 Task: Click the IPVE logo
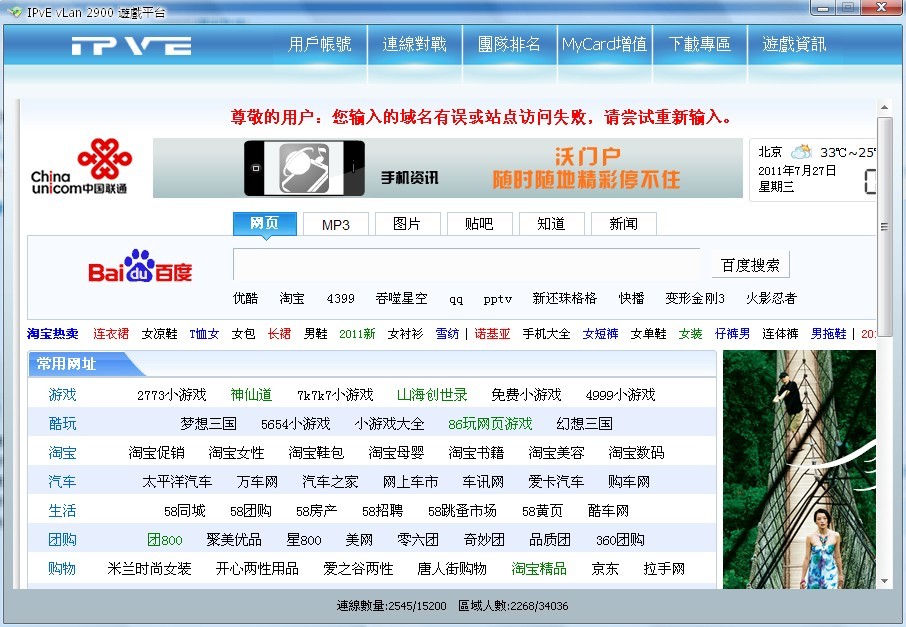click(x=131, y=46)
